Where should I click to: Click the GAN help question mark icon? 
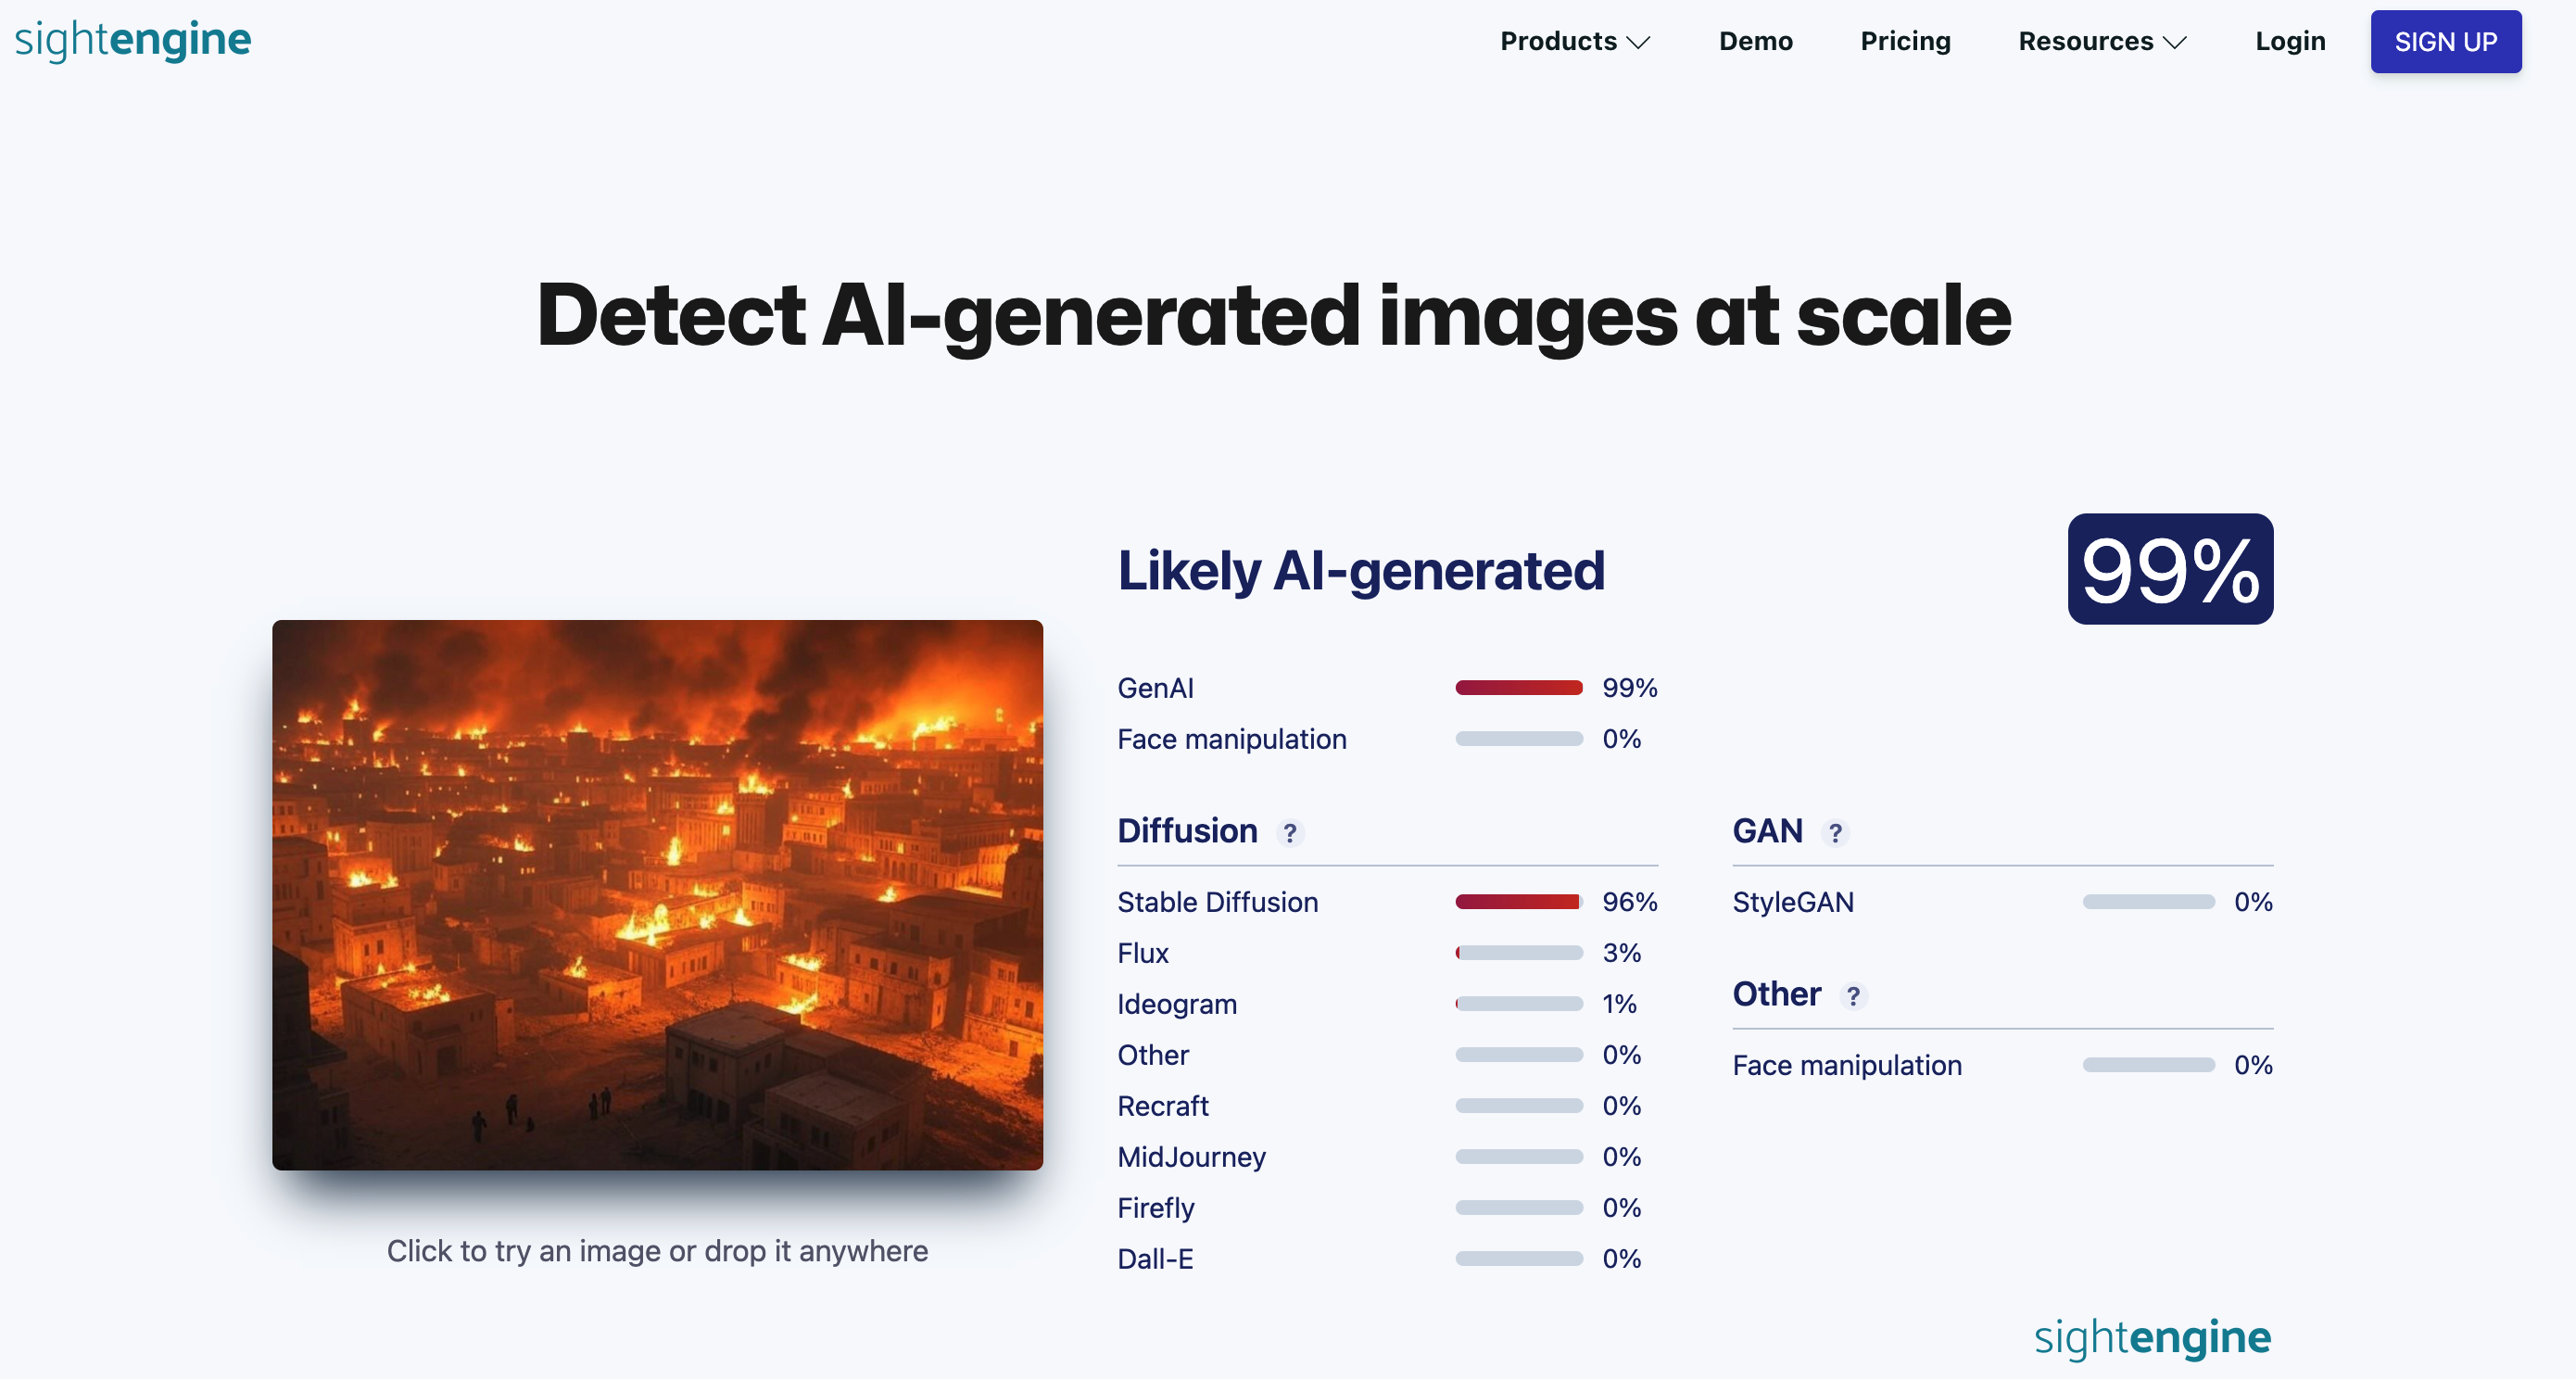(1835, 832)
